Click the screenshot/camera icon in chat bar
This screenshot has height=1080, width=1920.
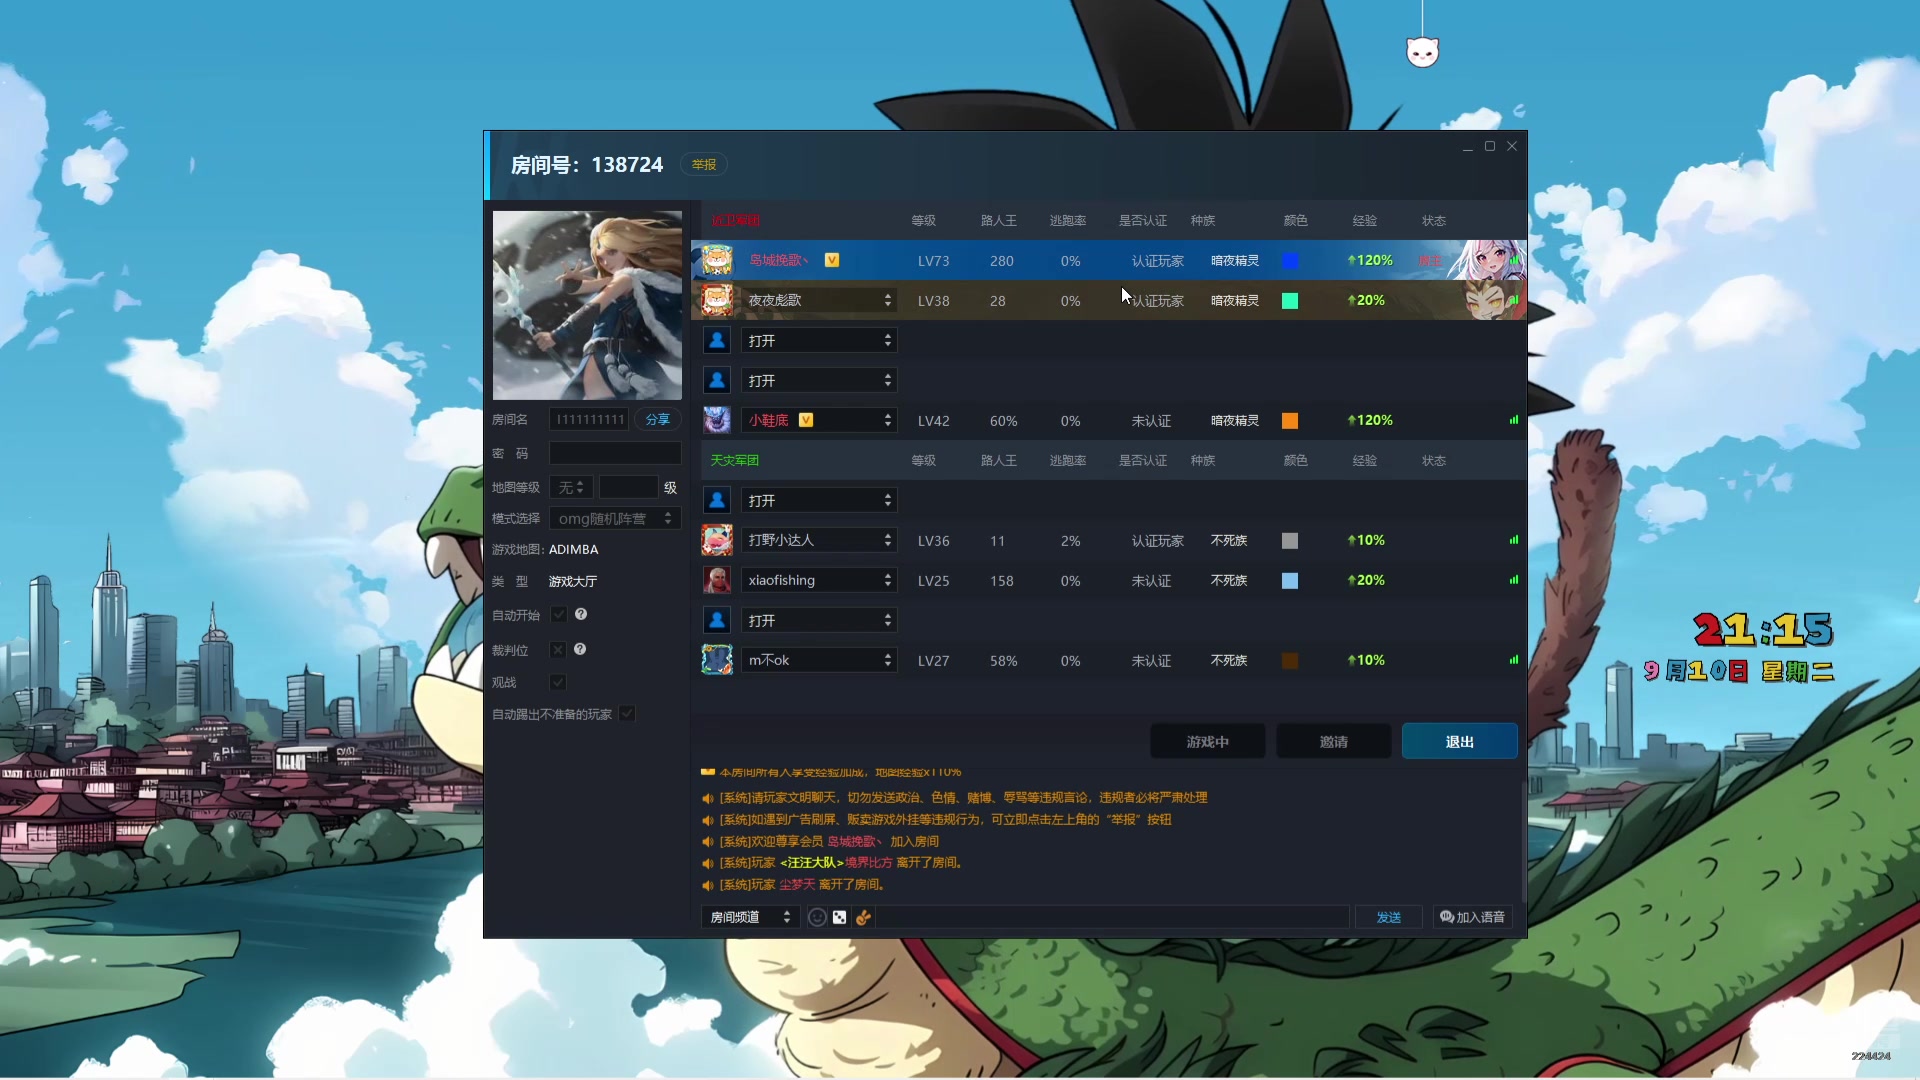point(840,916)
